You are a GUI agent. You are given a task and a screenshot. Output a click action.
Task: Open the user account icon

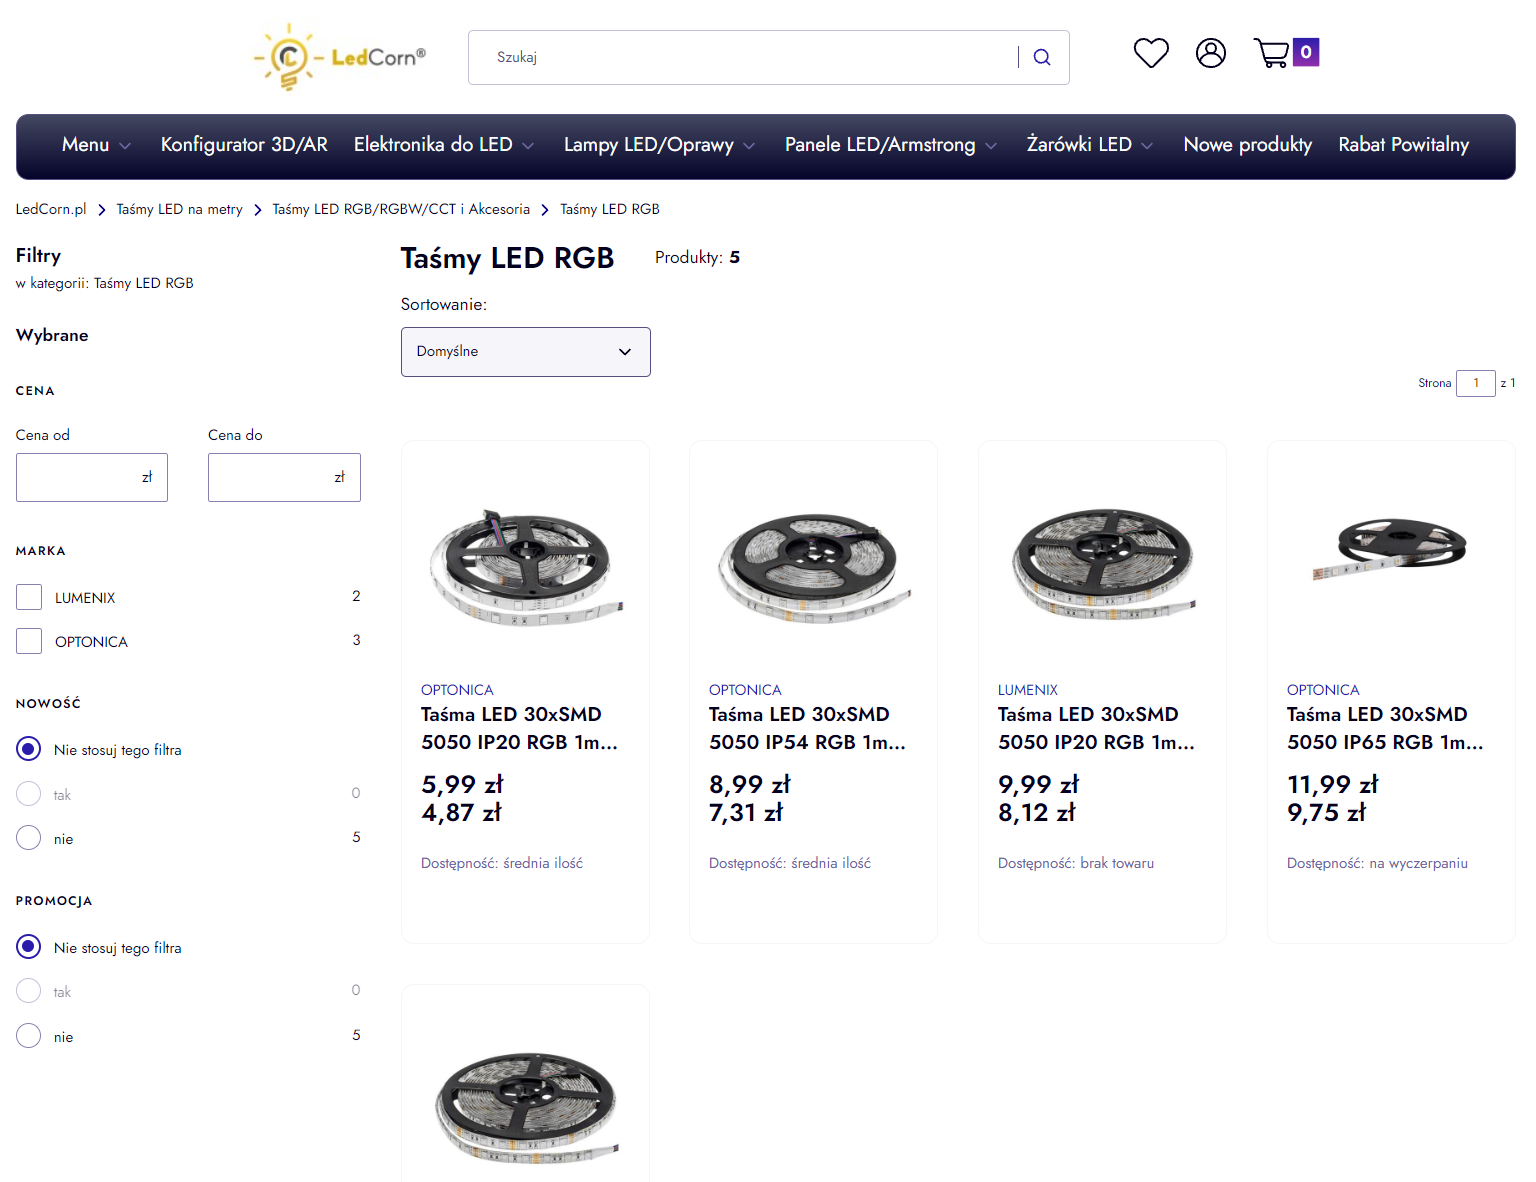click(1211, 52)
